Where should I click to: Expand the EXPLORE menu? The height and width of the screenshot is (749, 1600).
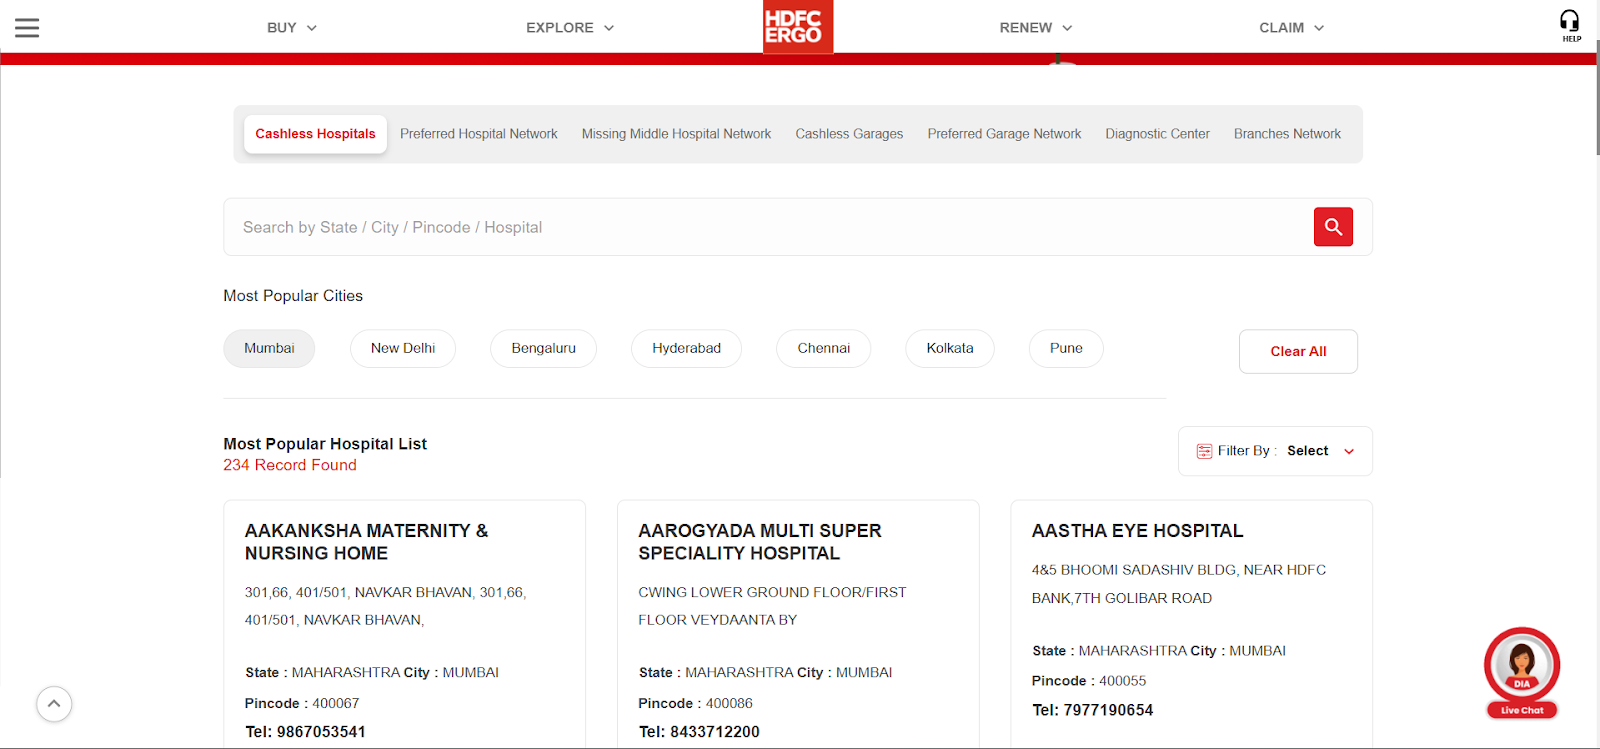[x=569, y=28]
